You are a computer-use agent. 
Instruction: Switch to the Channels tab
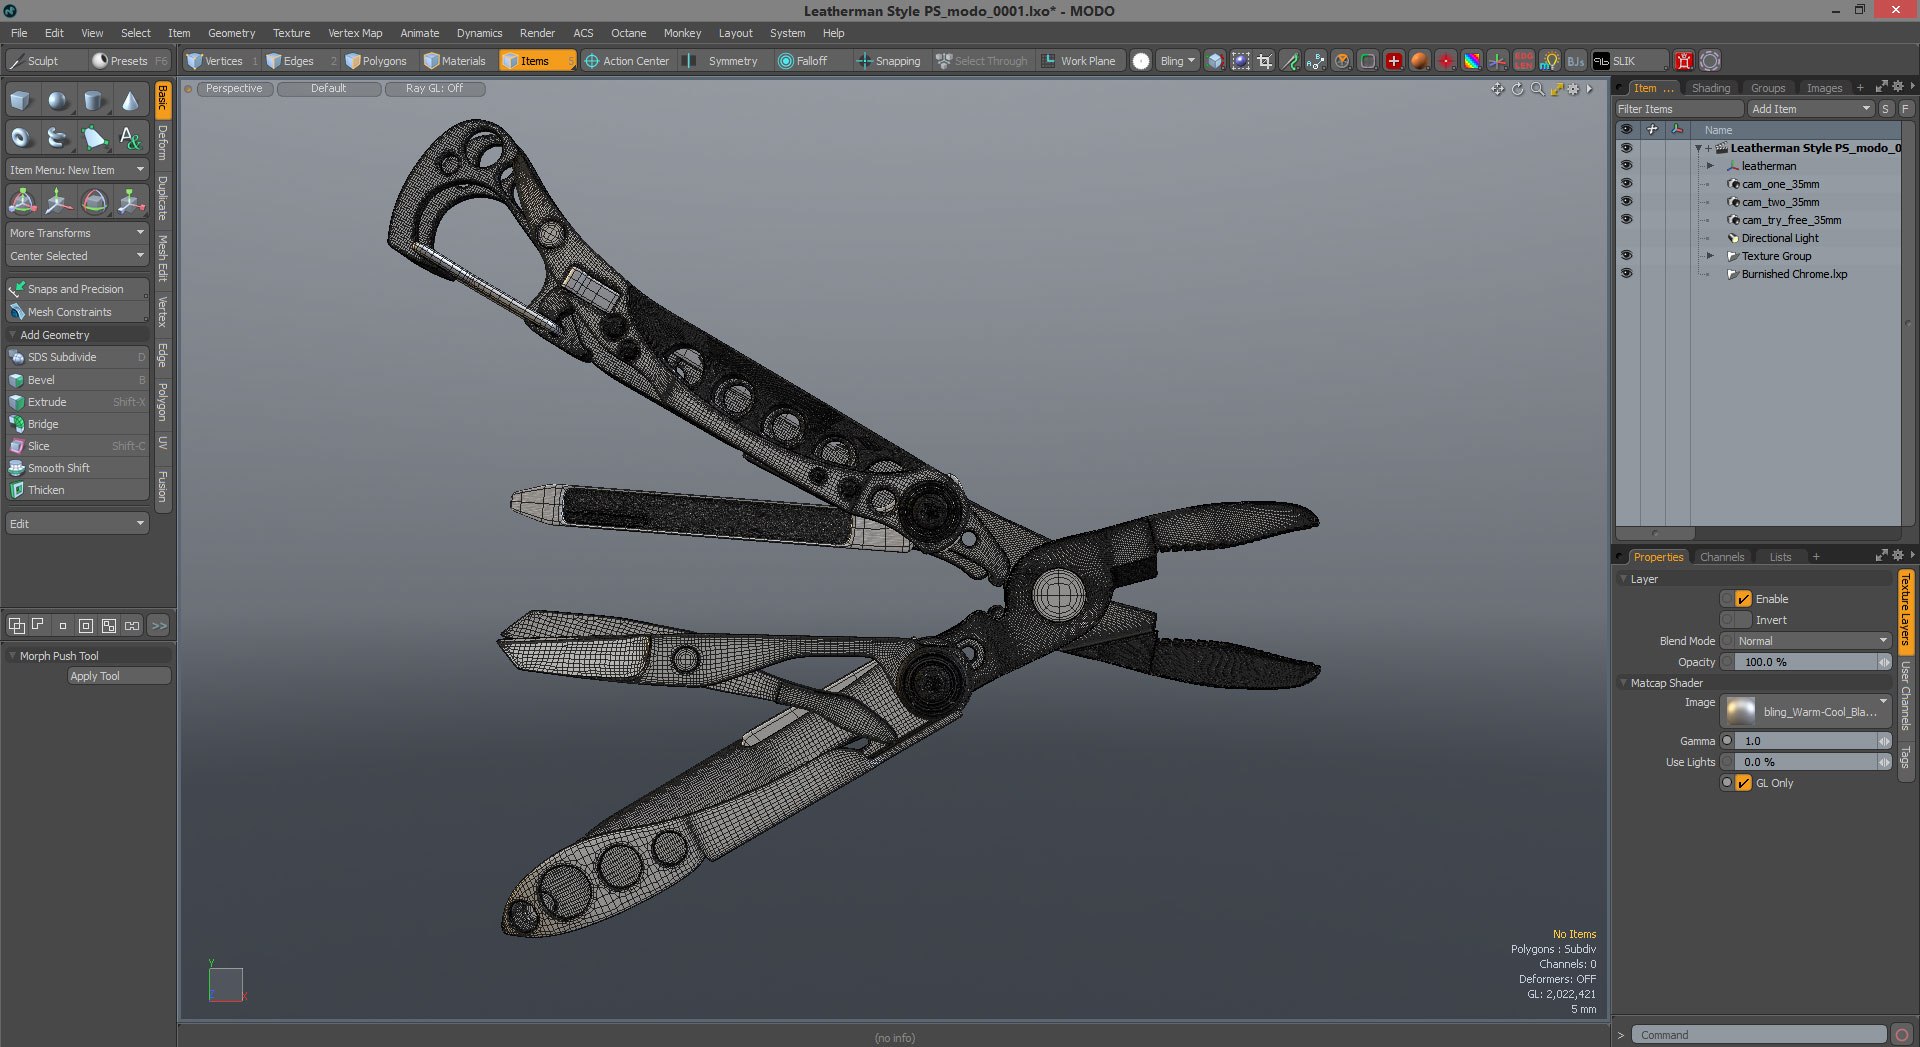tap(1721, 557)
